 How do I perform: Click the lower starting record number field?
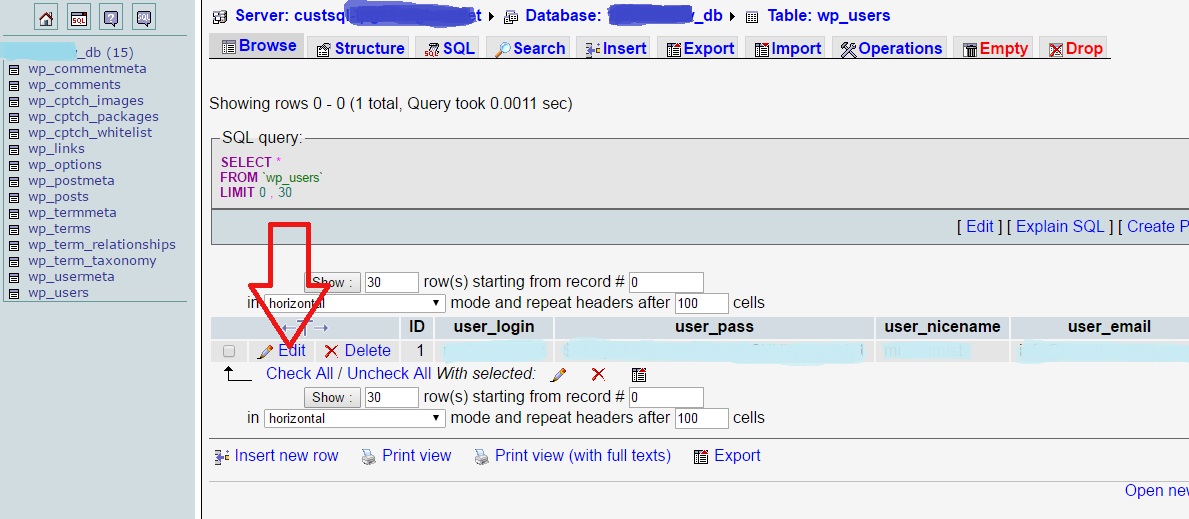click(x=666, y=397)
